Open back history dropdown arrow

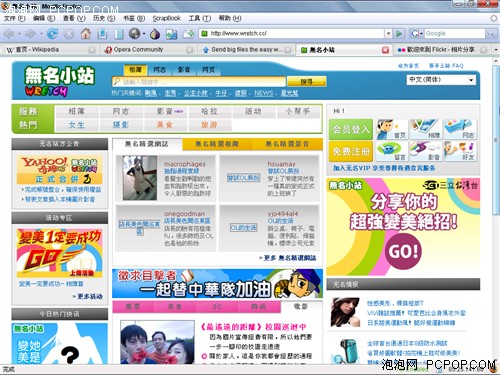(19, 34)
